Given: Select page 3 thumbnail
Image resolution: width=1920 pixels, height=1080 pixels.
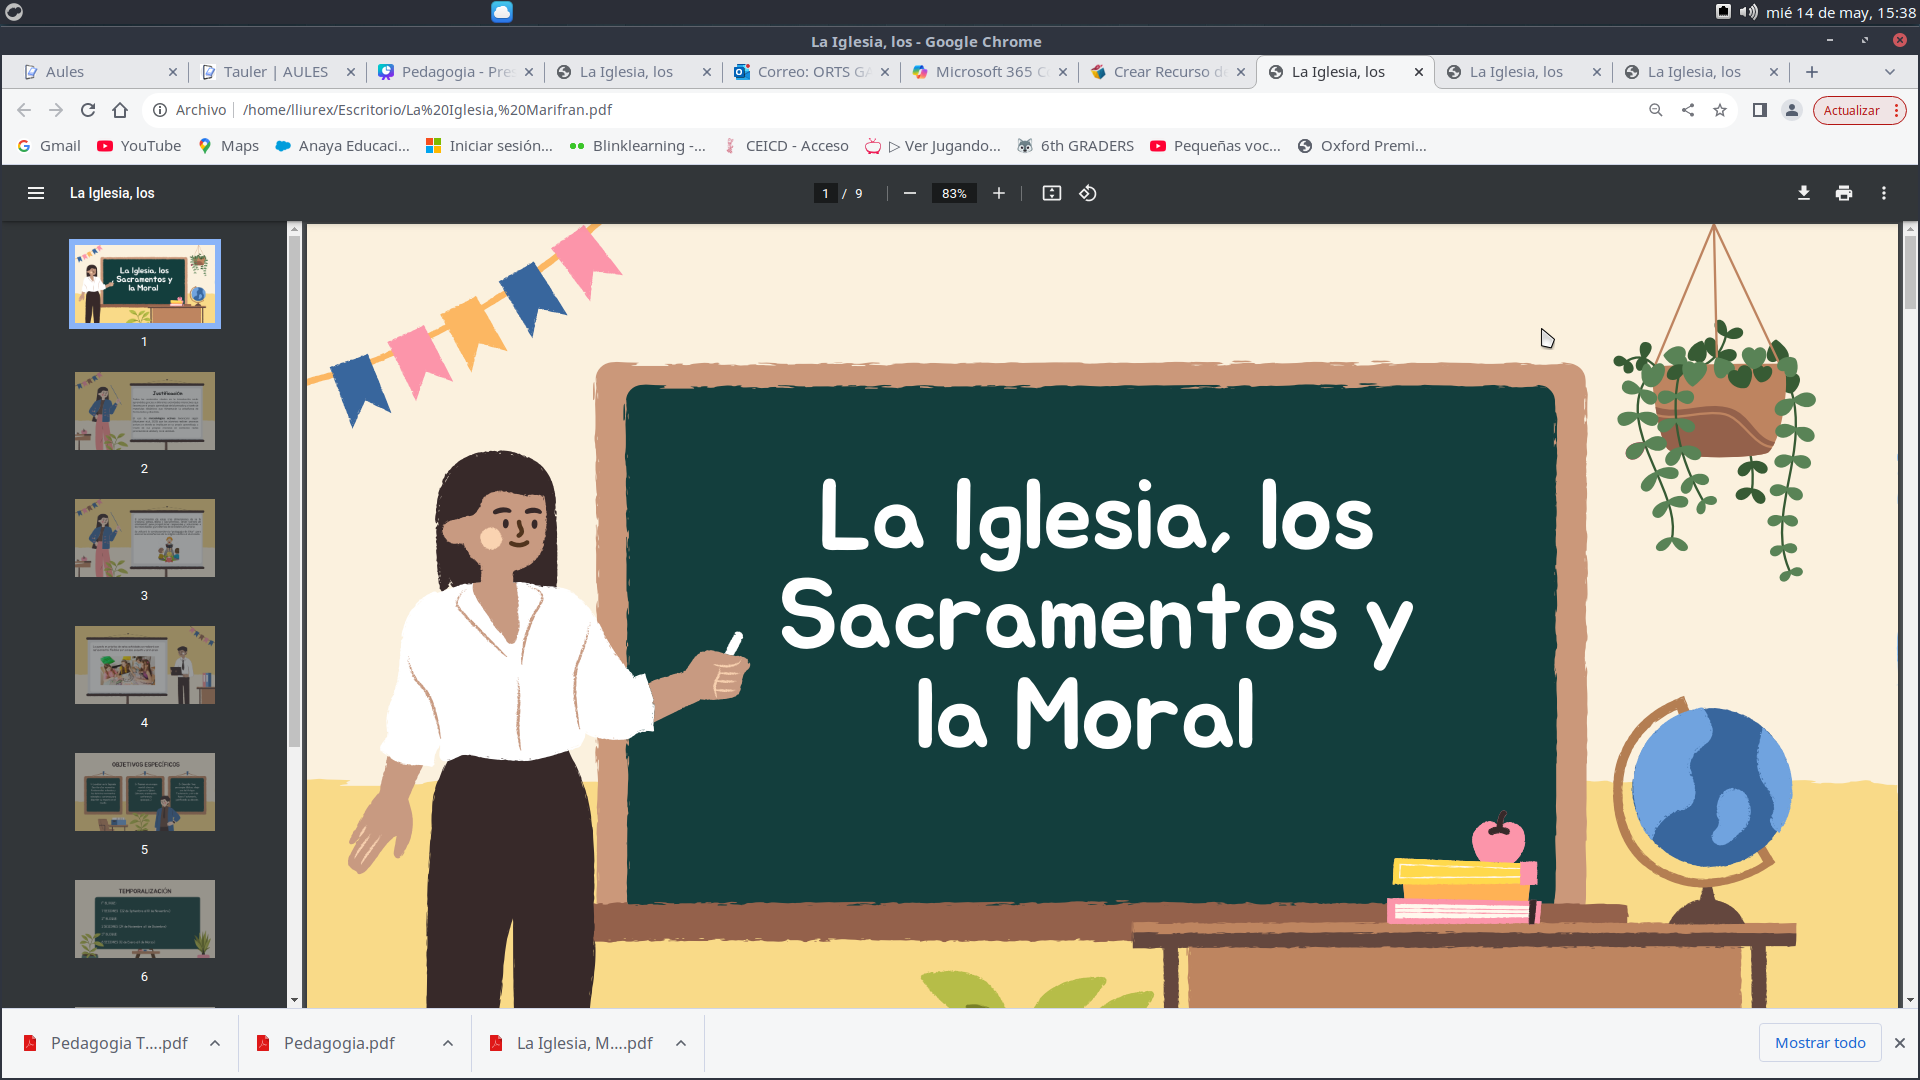Looking at the screenshot, I should [145, 538].
